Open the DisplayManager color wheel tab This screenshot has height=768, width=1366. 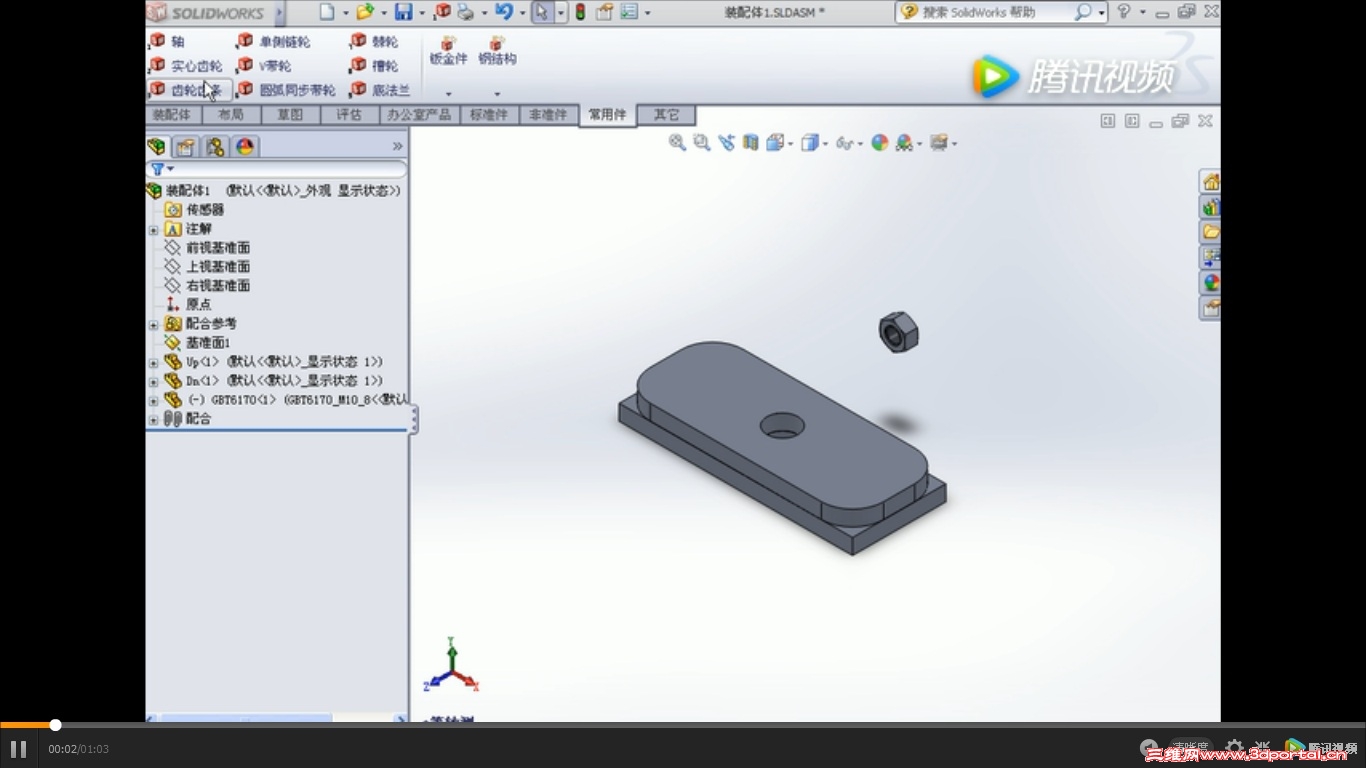(245, 147)
